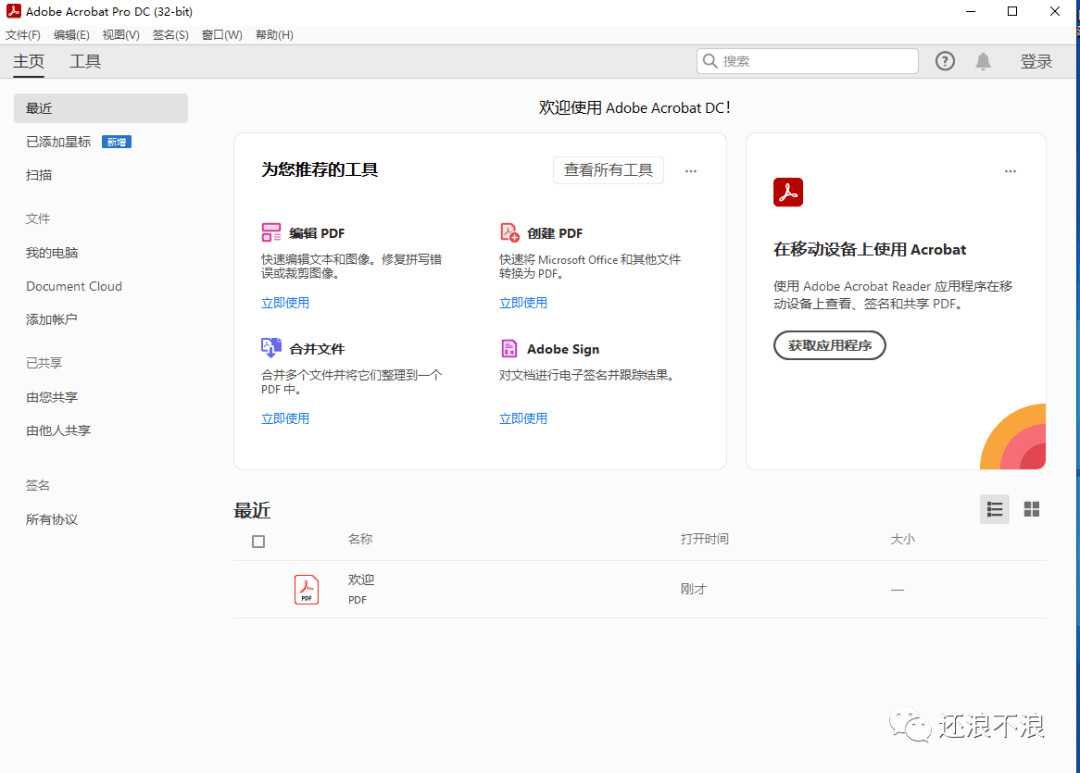The width and height of the screenshot is (1080, 773).
Task: Open the Help question mark icon
Action: [x=945, y=61]
